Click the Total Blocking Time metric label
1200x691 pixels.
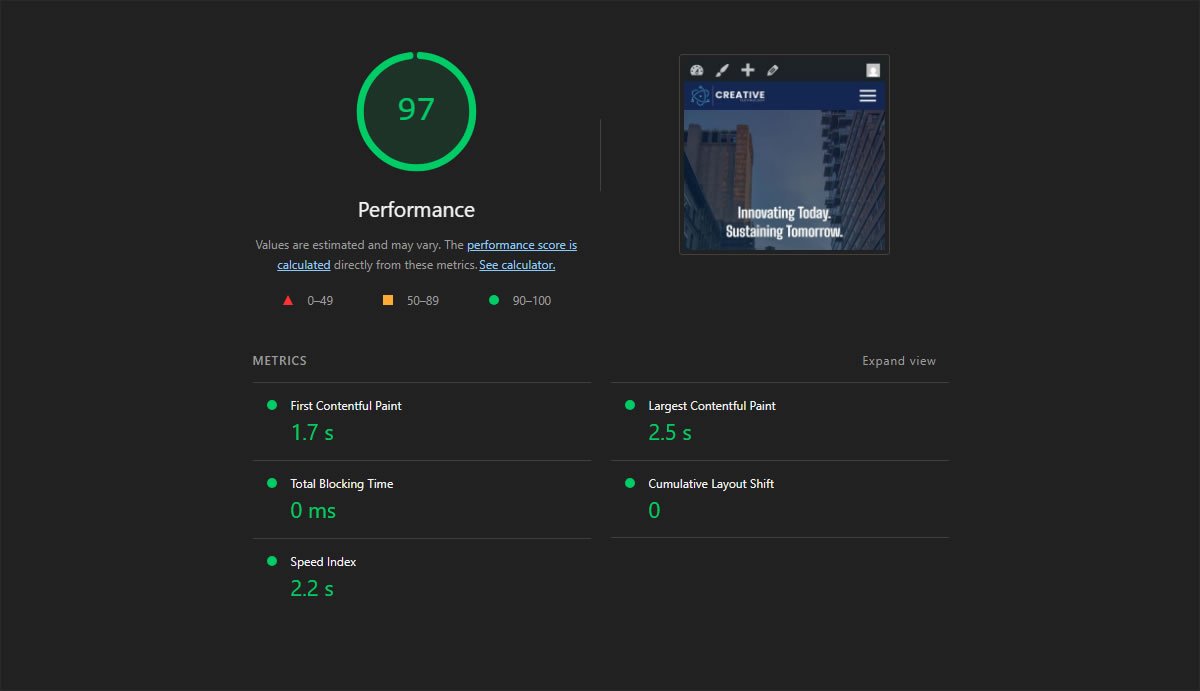tap(342, 484)
